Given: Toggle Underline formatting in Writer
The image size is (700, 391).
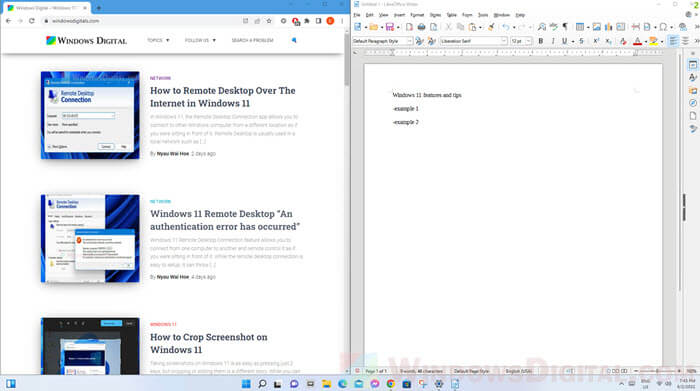Looking at the screenshot, I should coord(564,41).
